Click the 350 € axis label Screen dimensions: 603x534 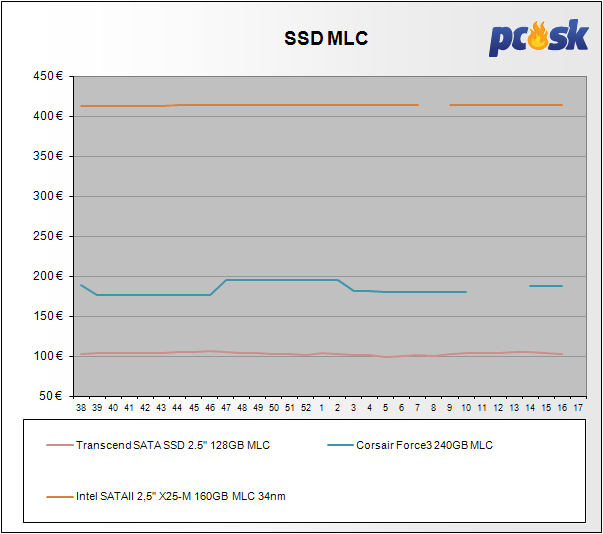coord(48,156)
